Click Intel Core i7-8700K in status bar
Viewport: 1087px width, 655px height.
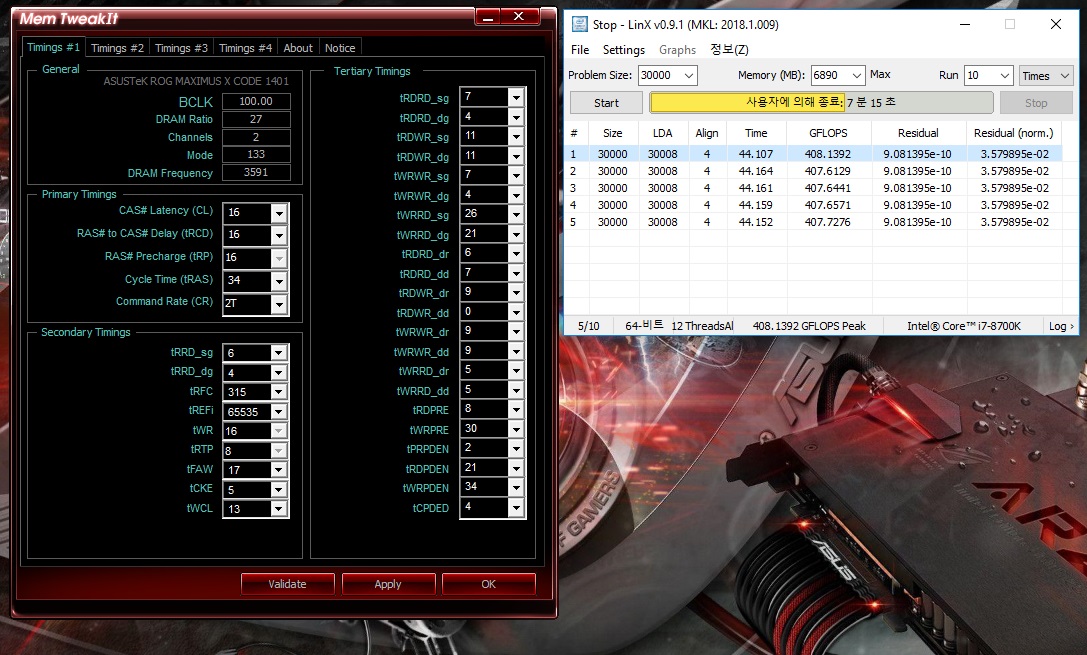pyautogui.click(x=964, y=326)
